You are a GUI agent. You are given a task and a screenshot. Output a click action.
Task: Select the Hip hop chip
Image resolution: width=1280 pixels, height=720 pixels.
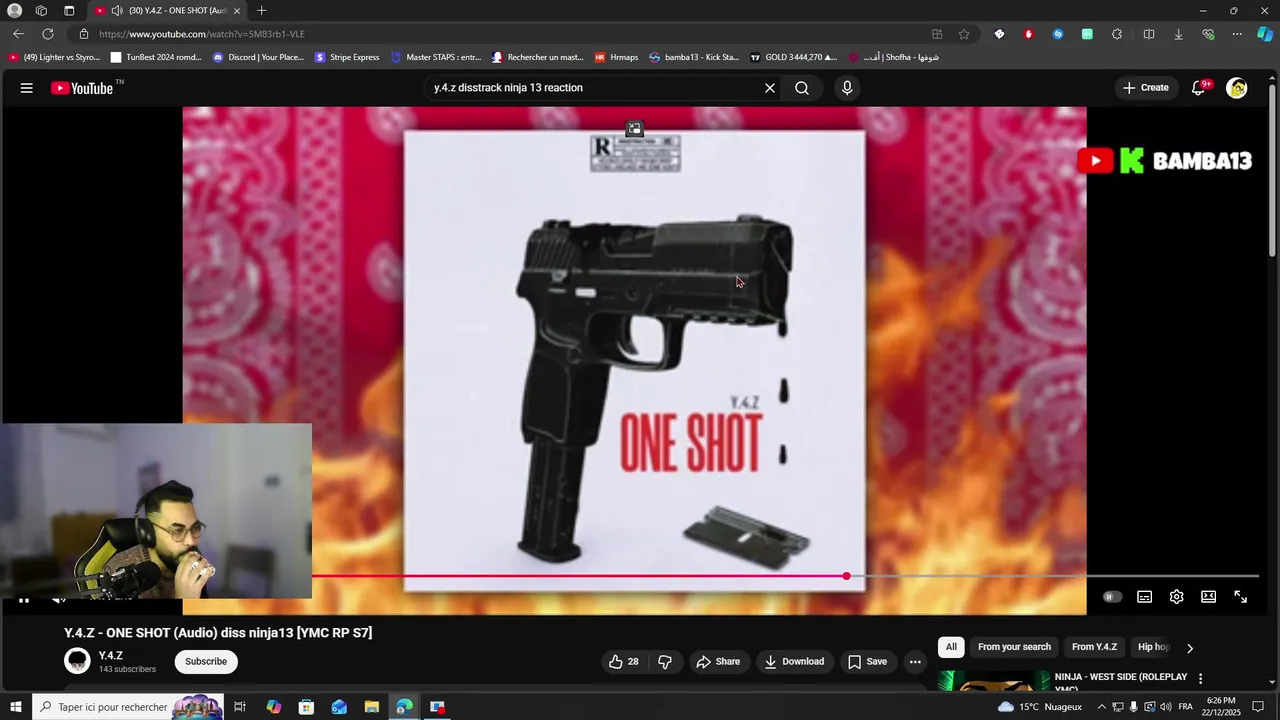pos(1153,647)
